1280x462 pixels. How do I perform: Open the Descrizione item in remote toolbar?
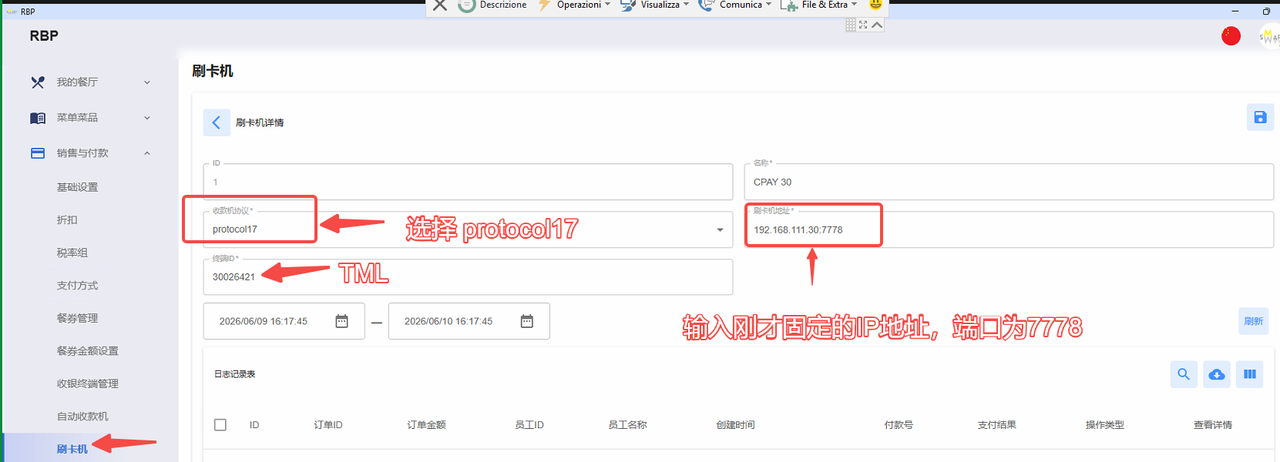point(493,5)
